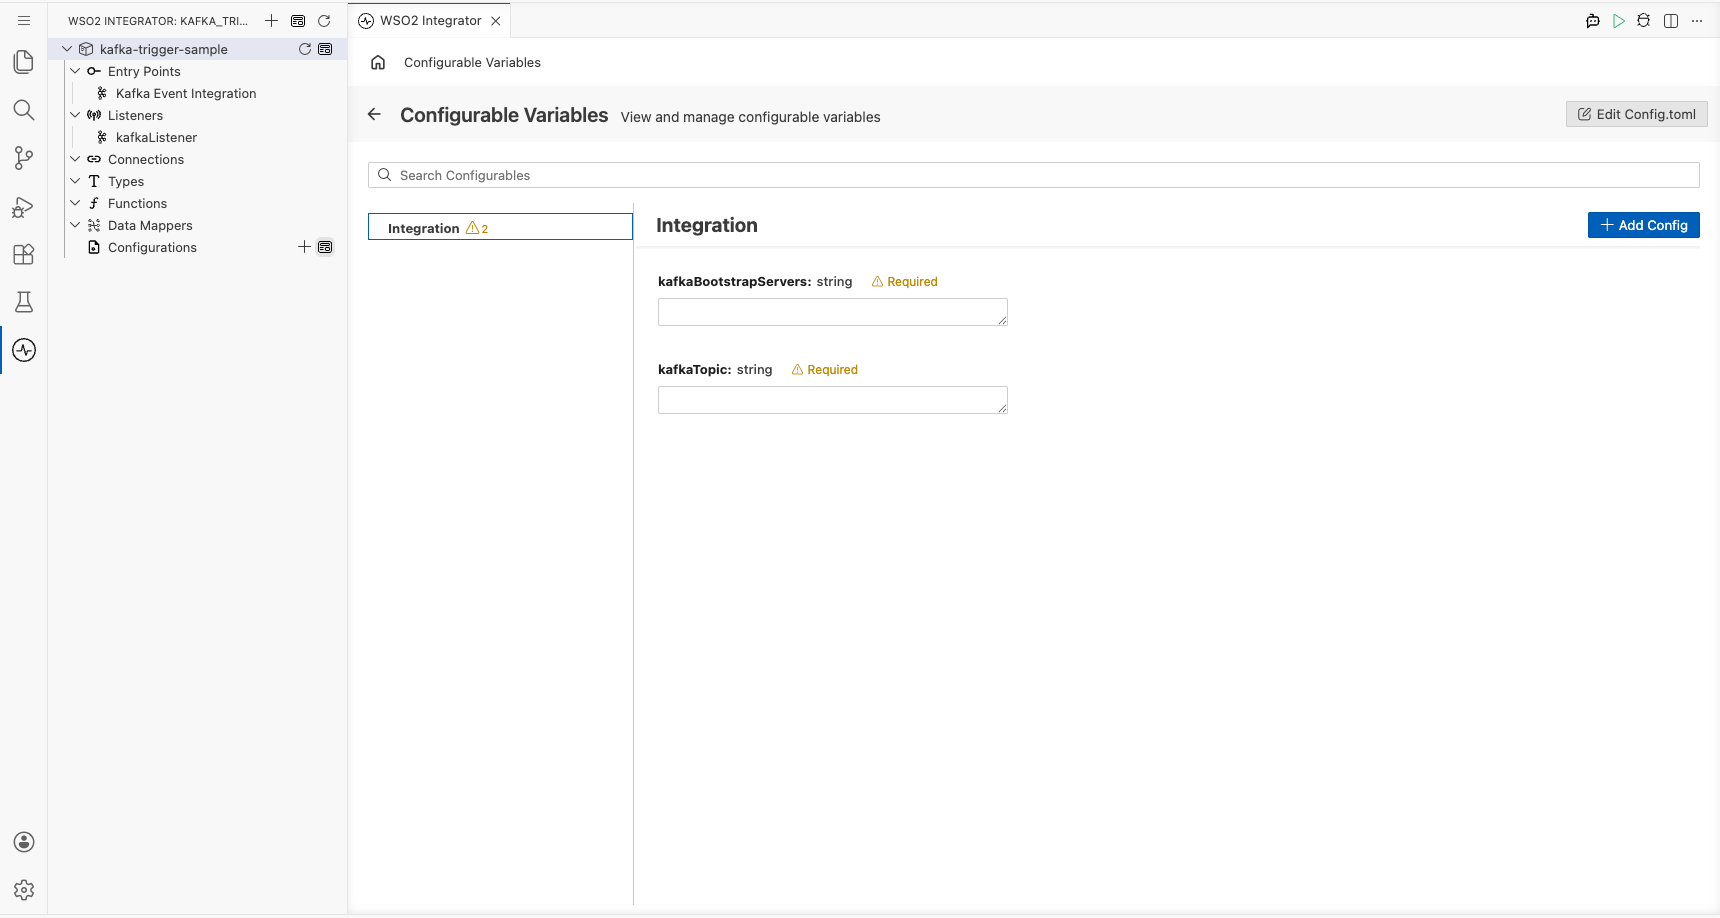Open the Manage gear settings icon
Viewport: 1720px width, 918px height.
point(24,890)
